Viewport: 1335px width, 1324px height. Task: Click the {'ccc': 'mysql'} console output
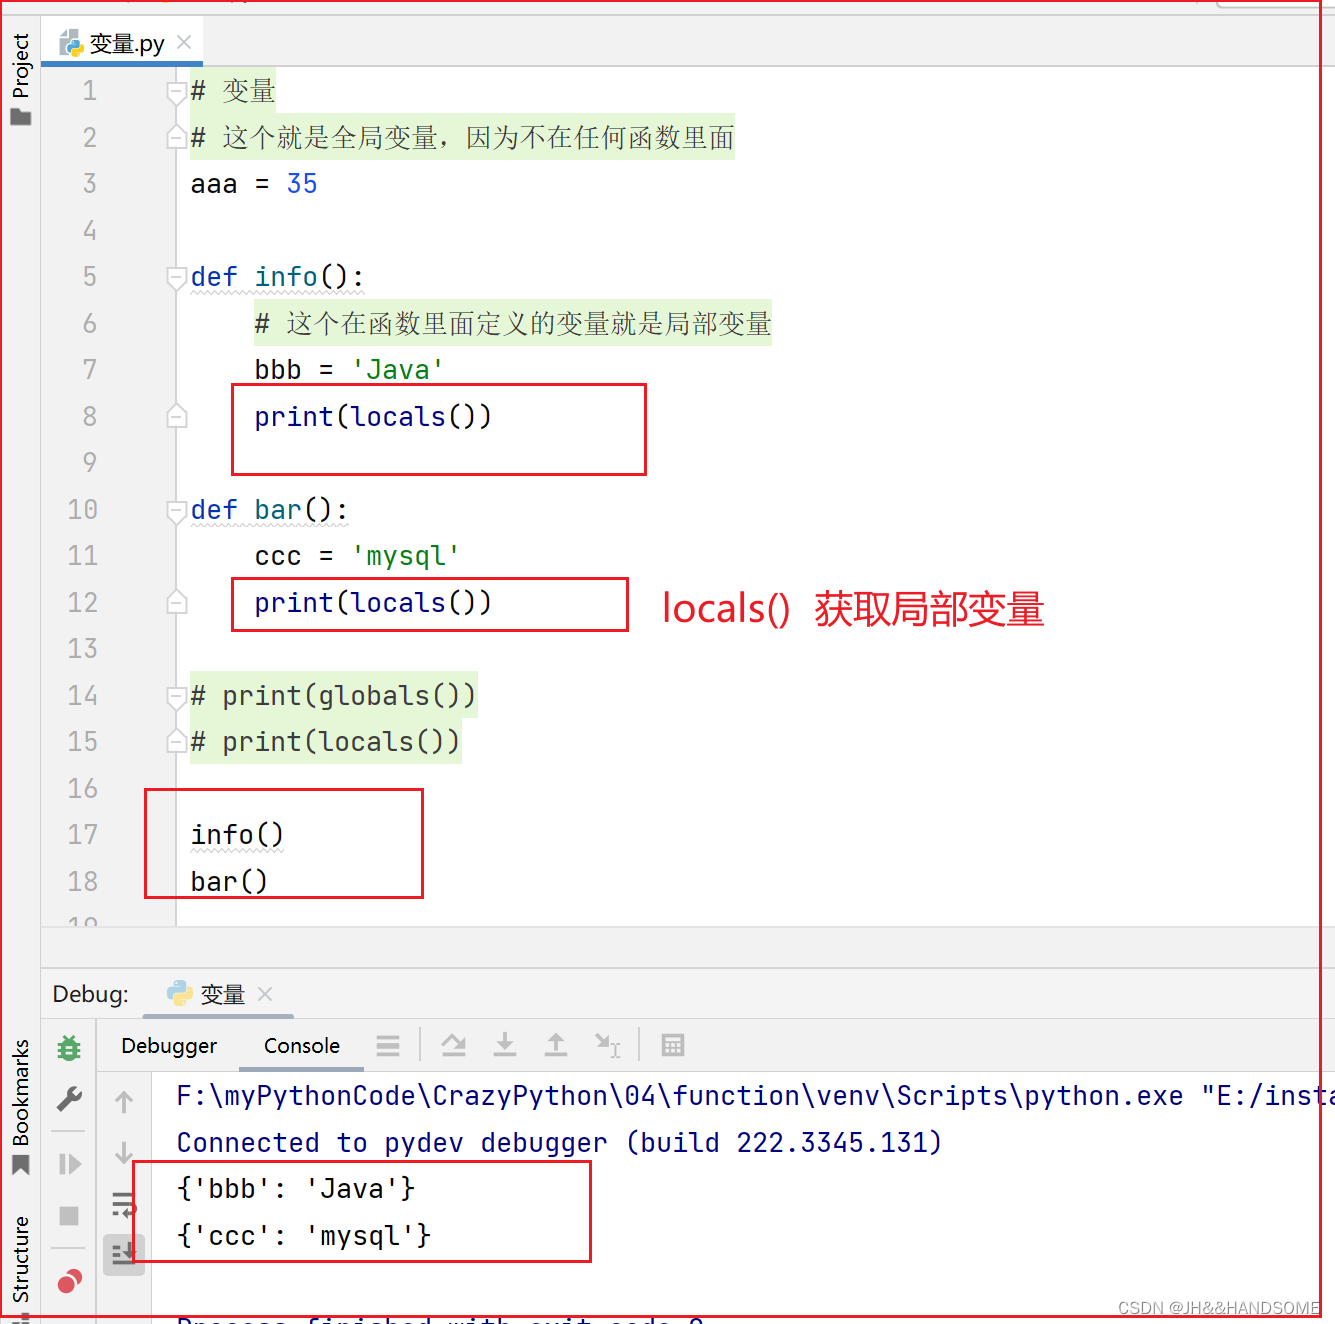coord(304,1236)
